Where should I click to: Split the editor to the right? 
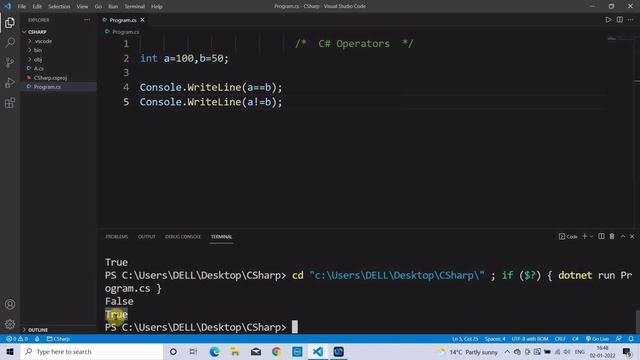pos(620,20)
